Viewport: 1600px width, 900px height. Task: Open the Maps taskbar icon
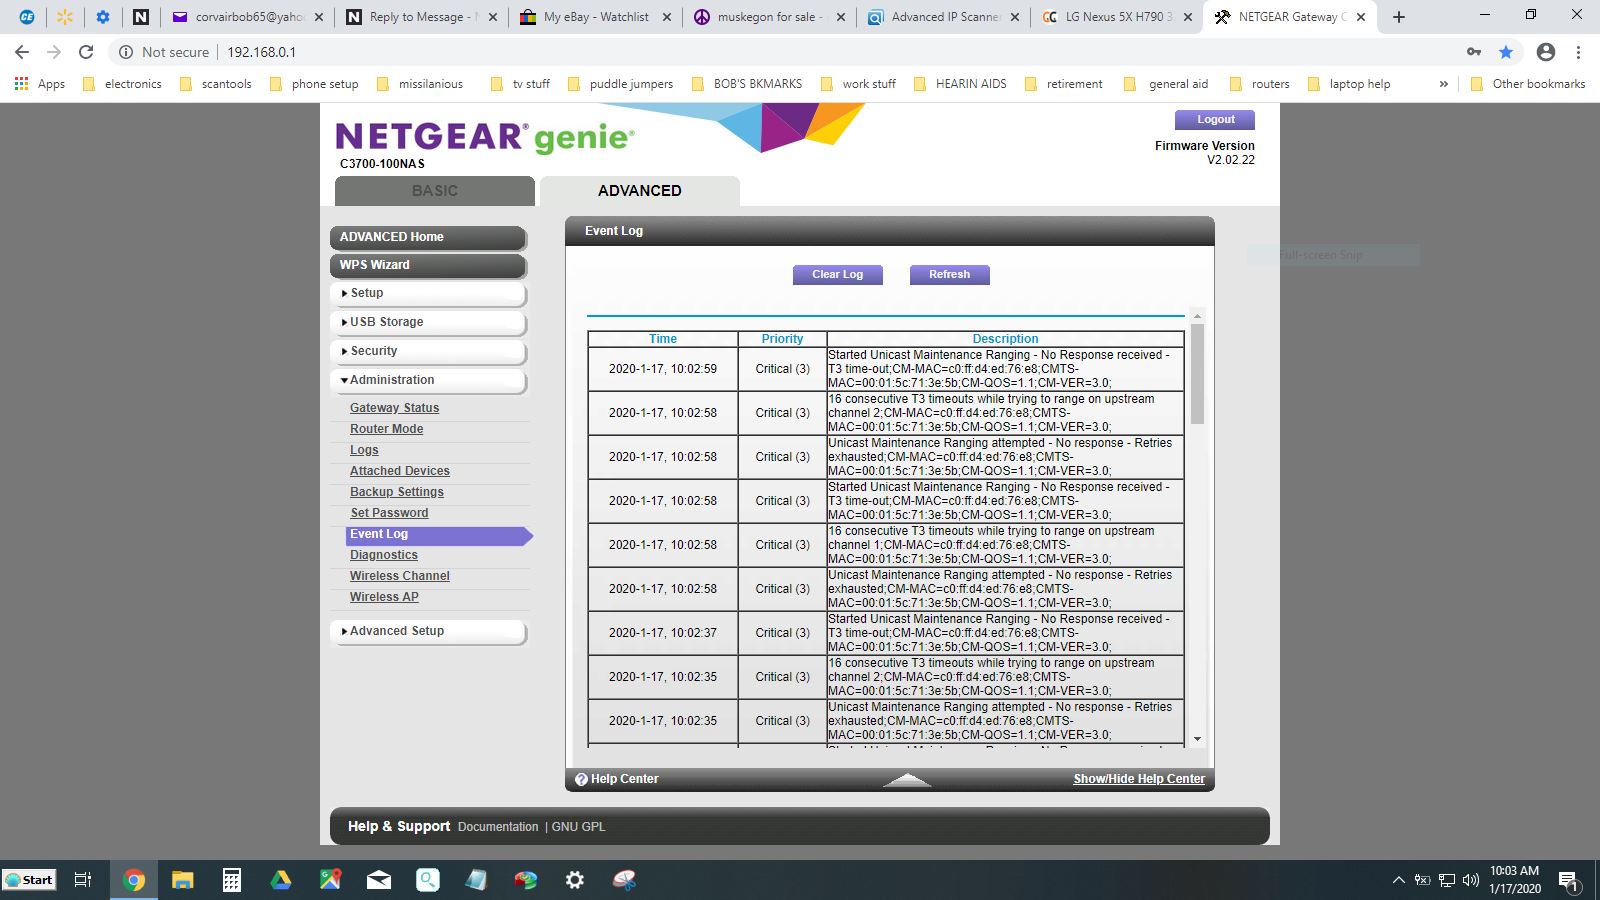[x=330, y=880]
